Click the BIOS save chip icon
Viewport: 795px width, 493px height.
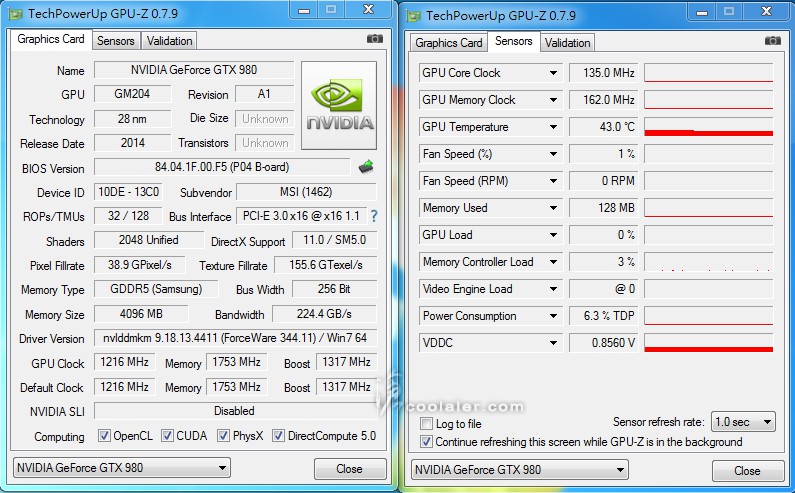(x=366, y=167)
